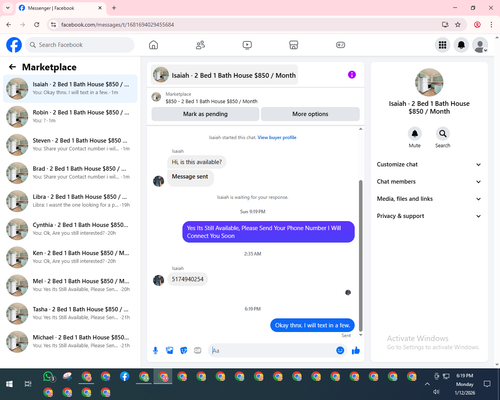
Task: Bookmark this page with star icon
Action: coord(458,25)
